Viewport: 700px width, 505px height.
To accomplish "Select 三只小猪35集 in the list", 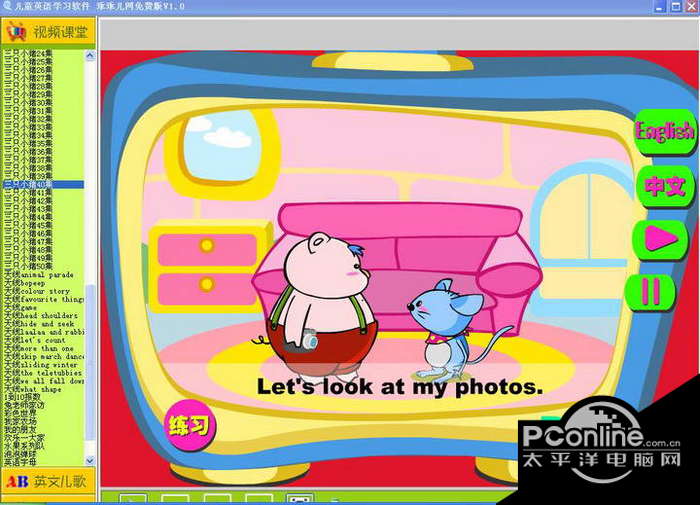I will pos(28,144).
